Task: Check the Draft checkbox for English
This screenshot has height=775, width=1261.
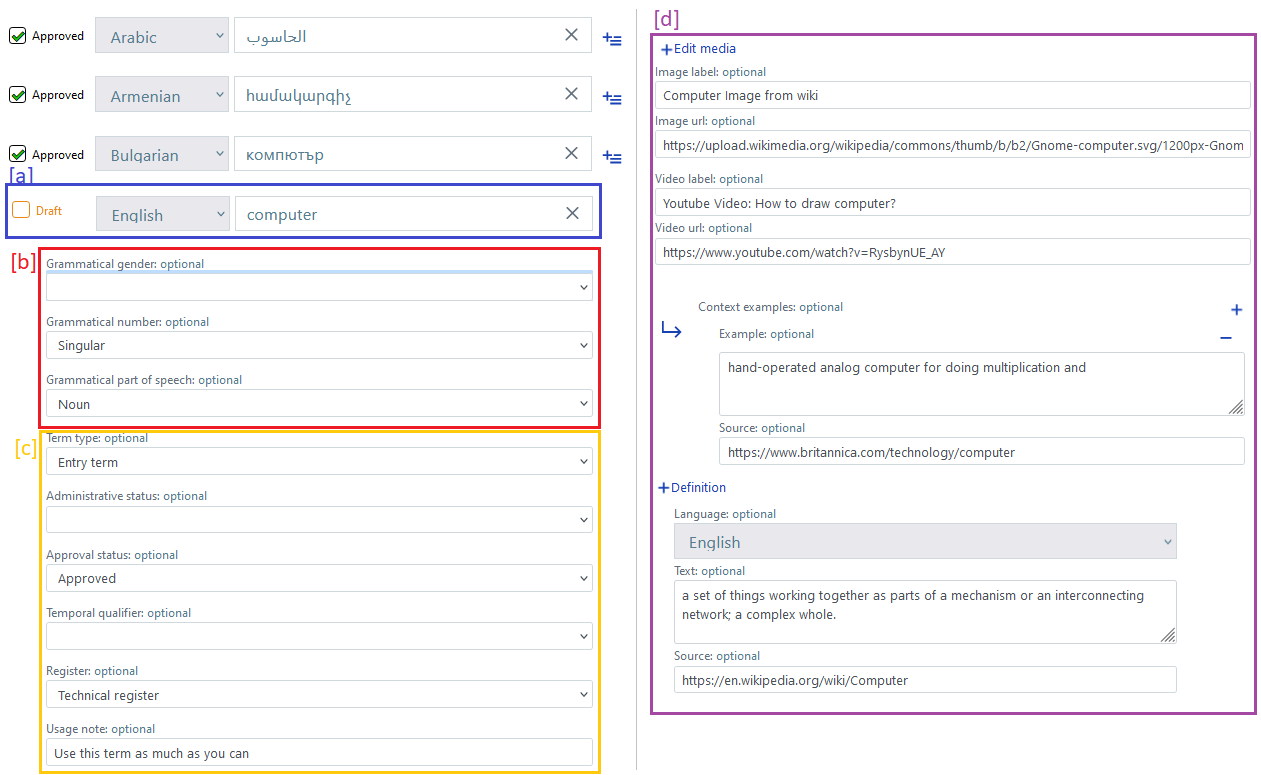Action: coord(21,210)
